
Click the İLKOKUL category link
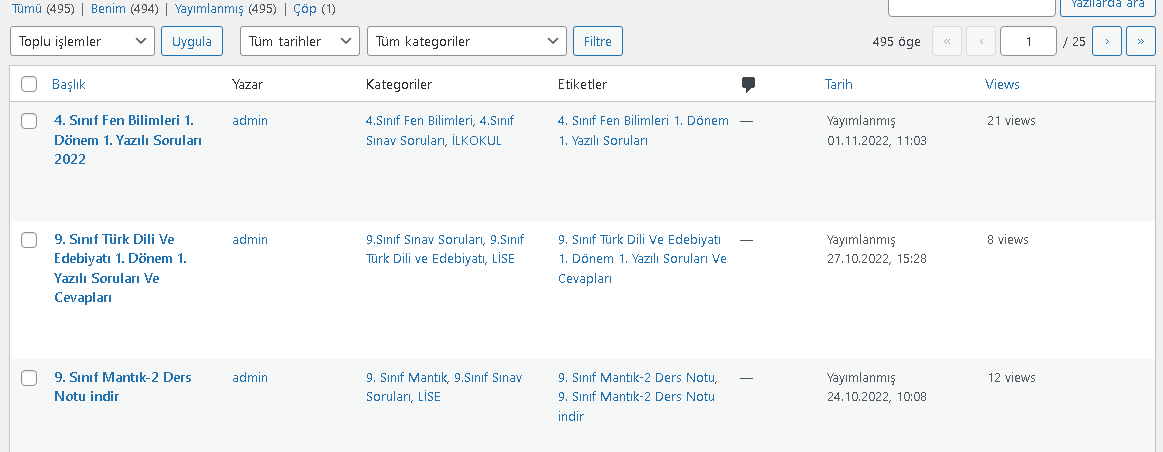coord(476,140)
